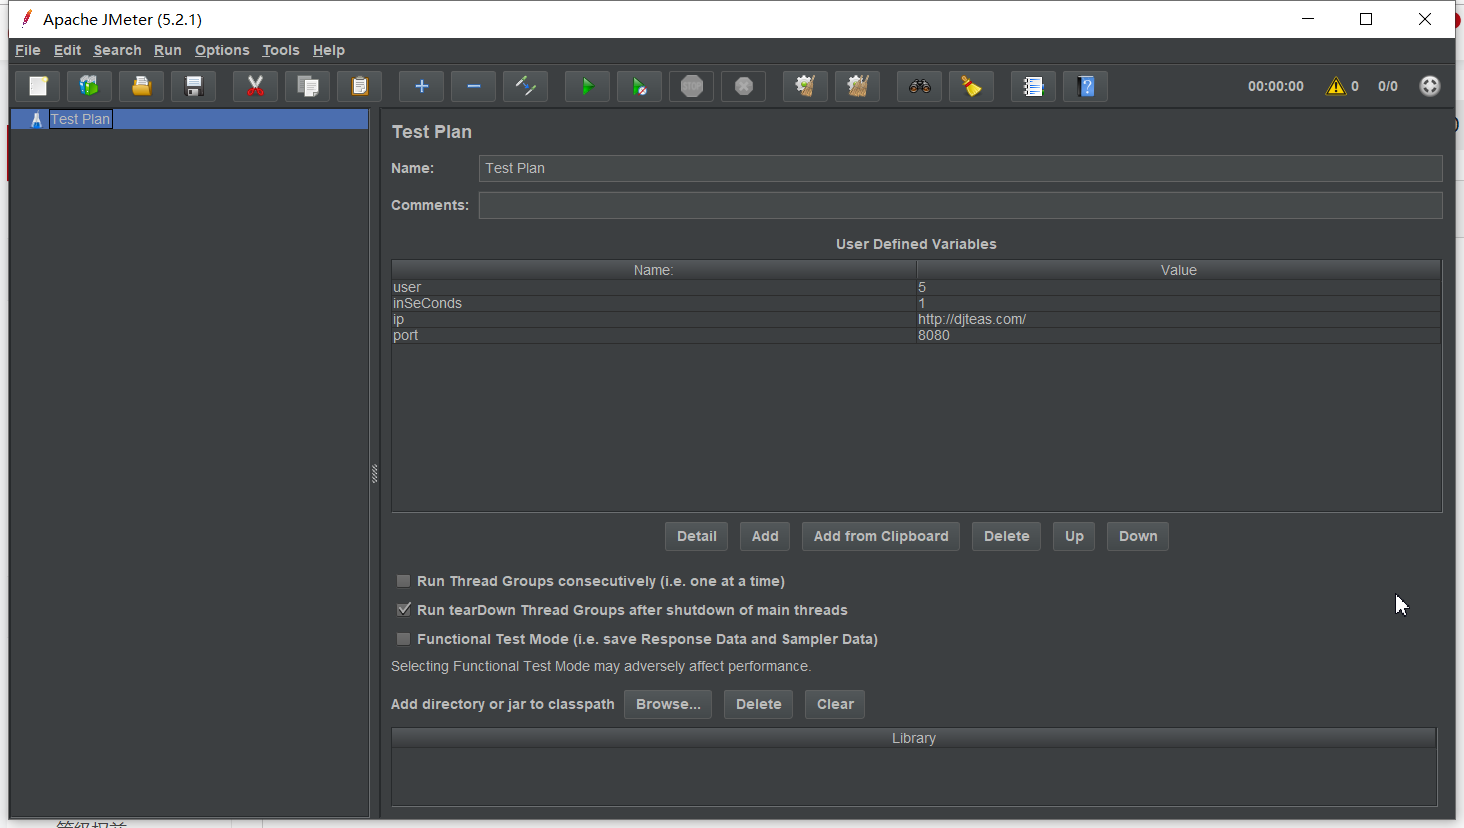
Task: Click the Toggle enable/disable icon
Action: tap(526, 86)
